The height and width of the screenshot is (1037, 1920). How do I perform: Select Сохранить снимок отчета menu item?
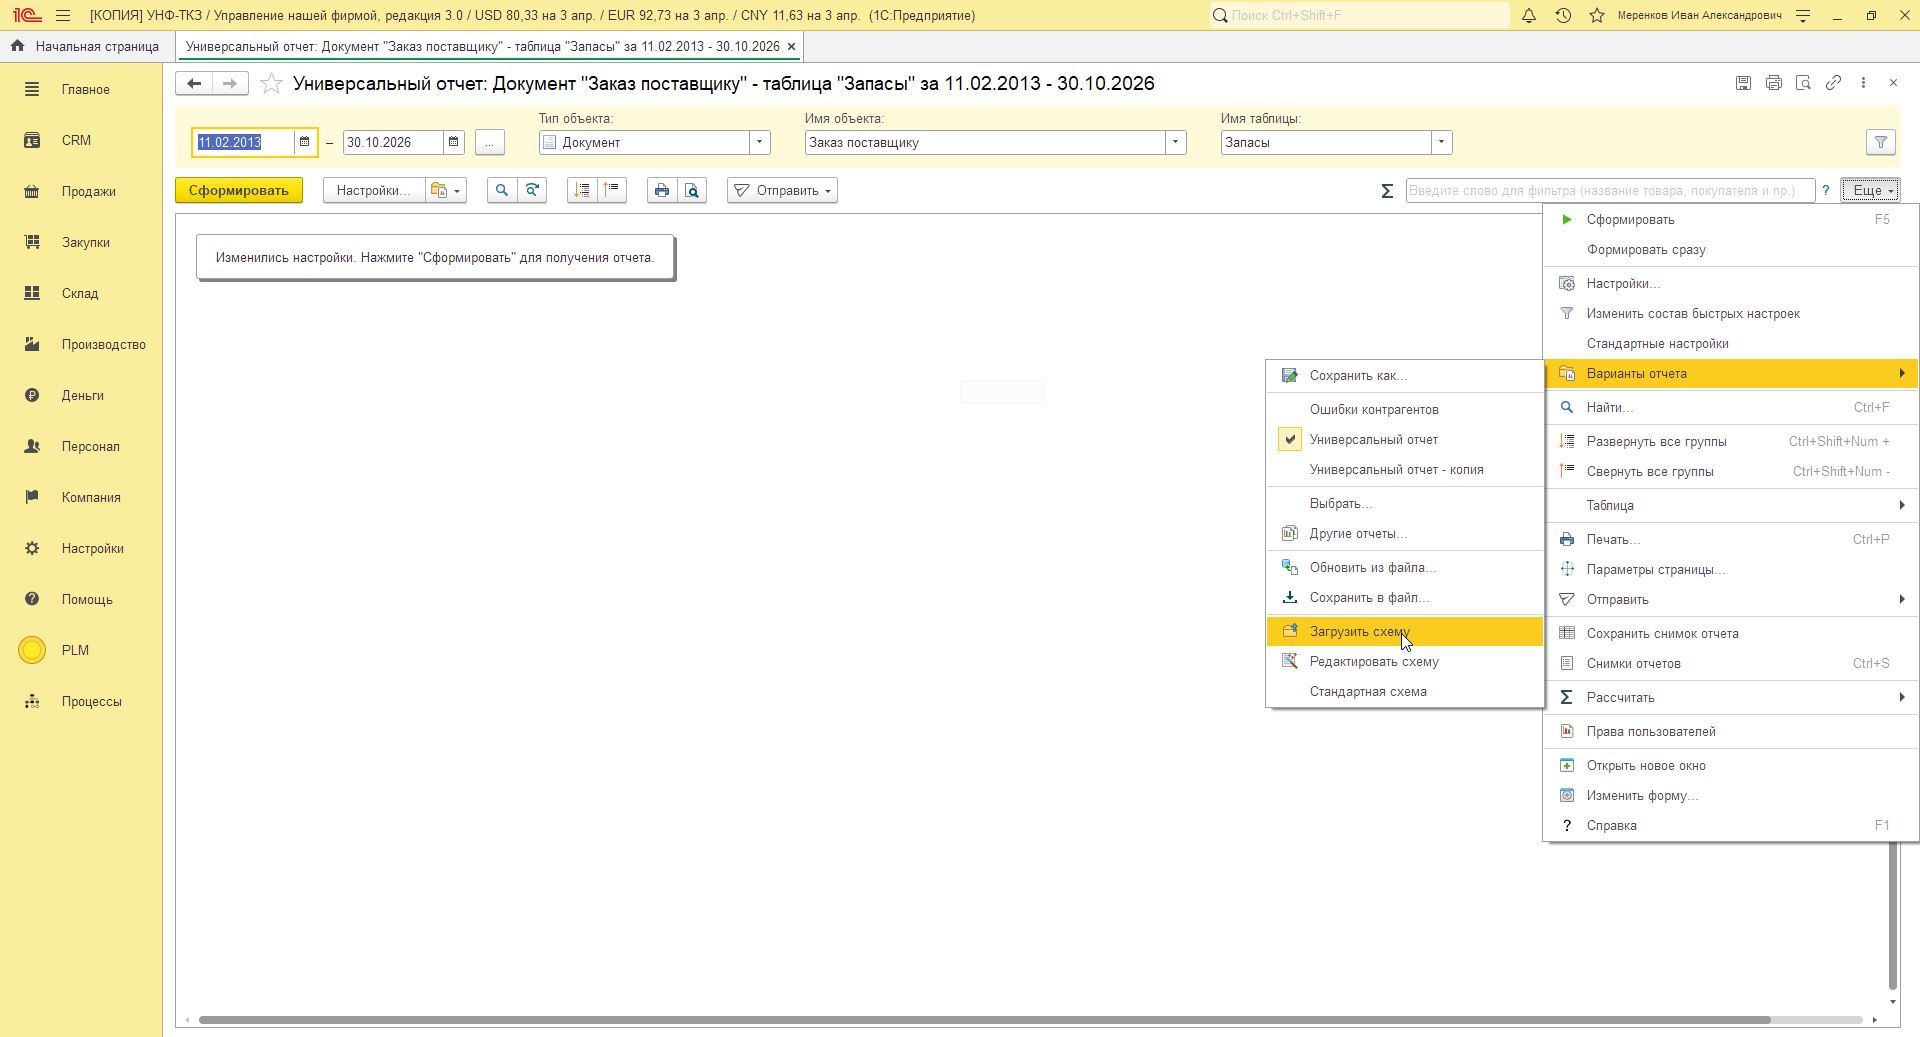[x=1662, y=634]
